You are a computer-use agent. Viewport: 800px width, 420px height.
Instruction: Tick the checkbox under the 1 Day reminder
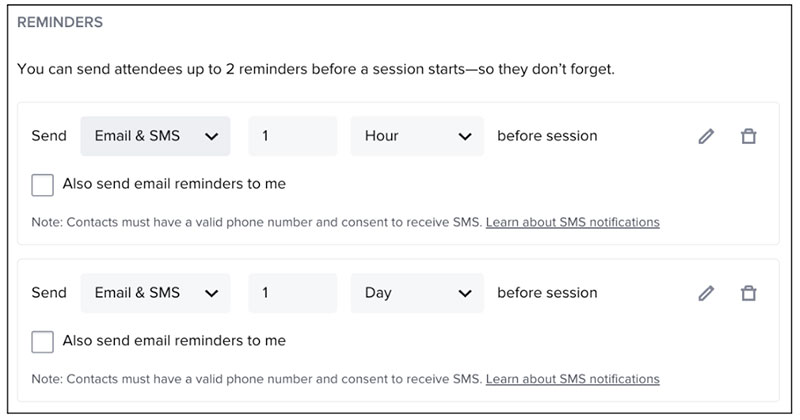pos(42,342)
